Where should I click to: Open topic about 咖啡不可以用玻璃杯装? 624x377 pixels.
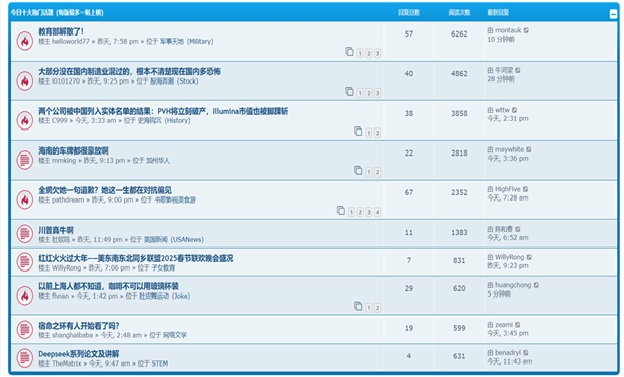[x=108, y=286]
